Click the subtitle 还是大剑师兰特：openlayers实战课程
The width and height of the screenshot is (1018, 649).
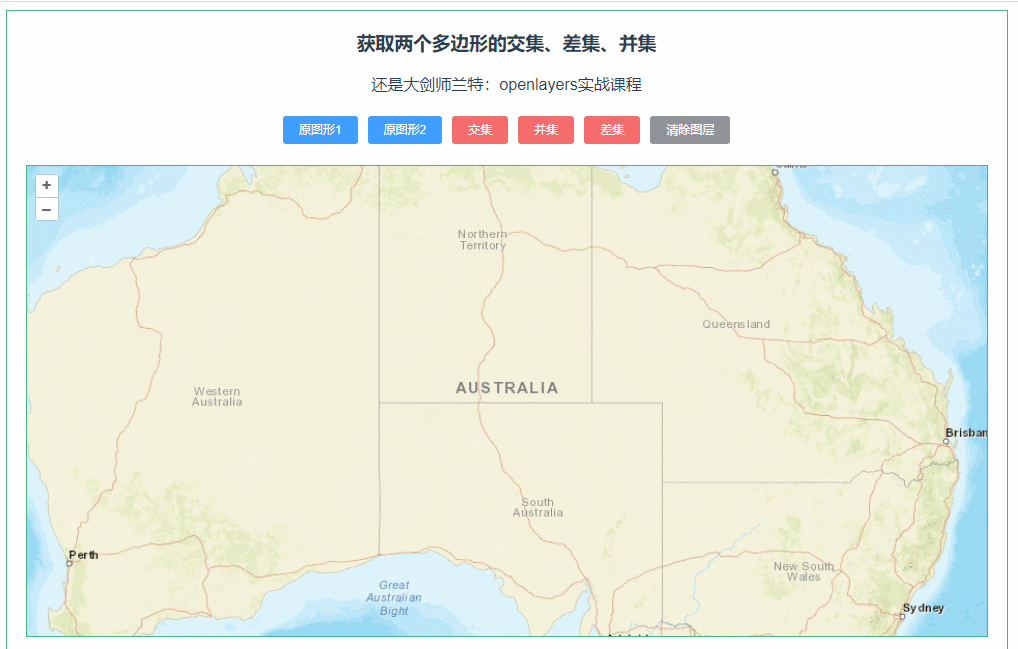coord(506,84)
